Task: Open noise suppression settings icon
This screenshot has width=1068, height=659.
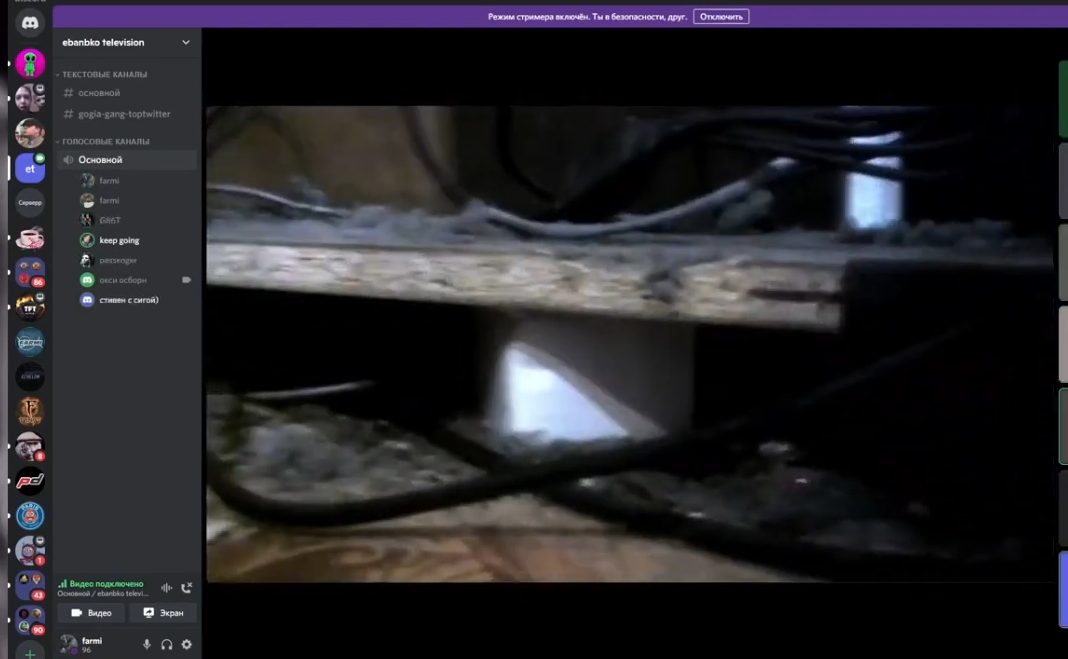Action: [166, 588]
